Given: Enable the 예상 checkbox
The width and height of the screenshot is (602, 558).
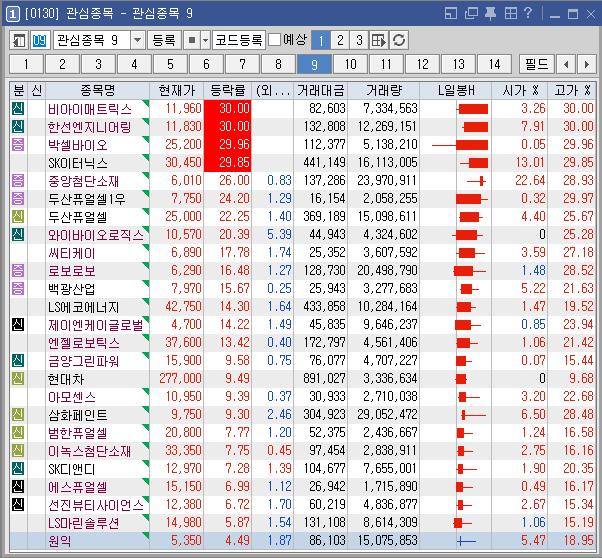Looking at the screenshot, I should click(x=275, y=40).
